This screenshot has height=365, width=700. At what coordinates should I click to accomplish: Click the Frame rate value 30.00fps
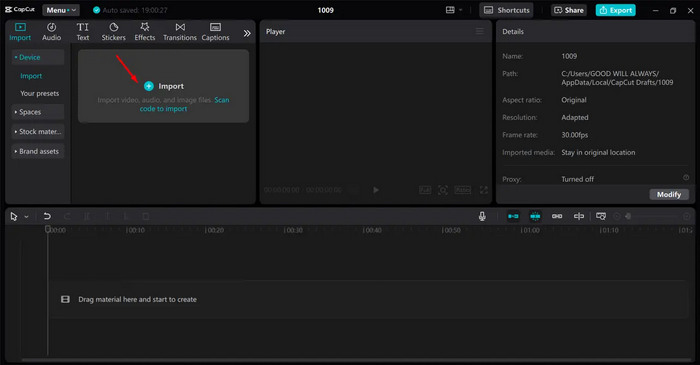coord(575,135)
